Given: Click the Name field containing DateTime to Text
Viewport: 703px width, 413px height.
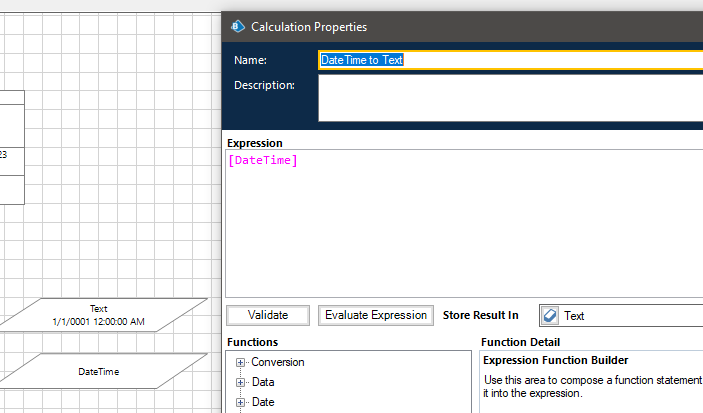Looking at the screenshot, I should (510, 60).
